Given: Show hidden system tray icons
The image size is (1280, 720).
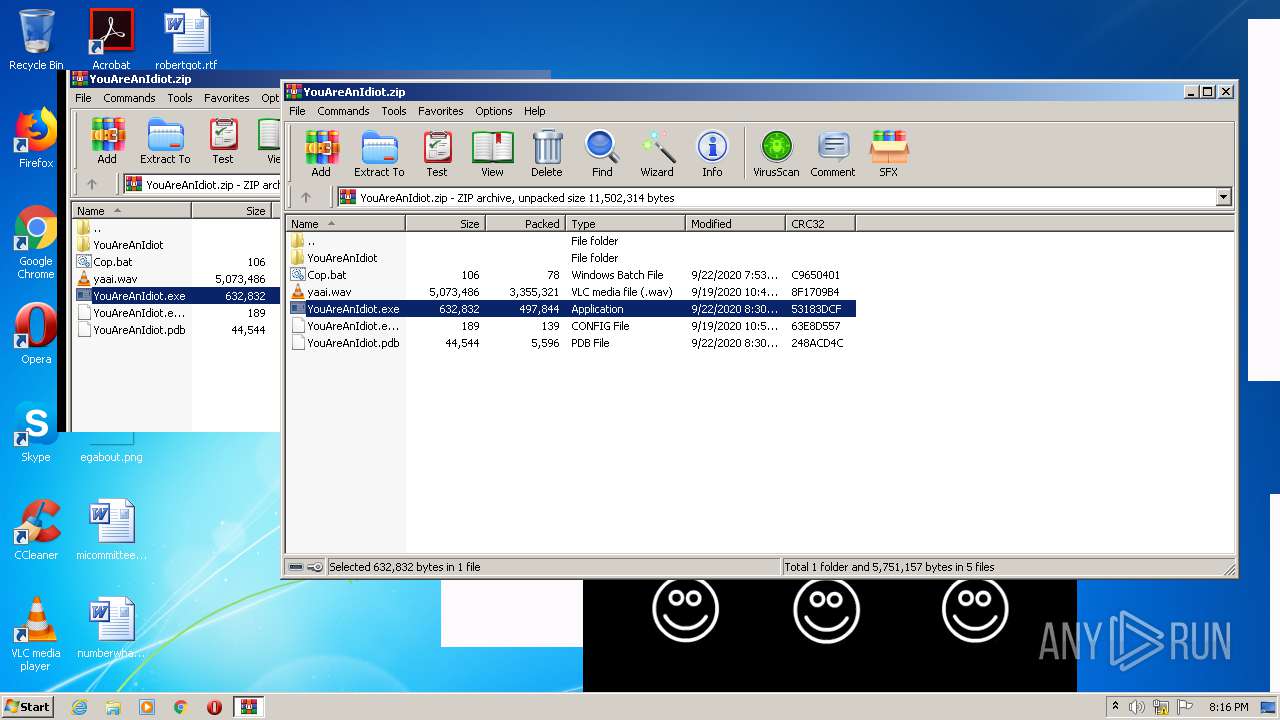Looking at the screenshot, I should pyautogui.click(x=1116, y=707).
